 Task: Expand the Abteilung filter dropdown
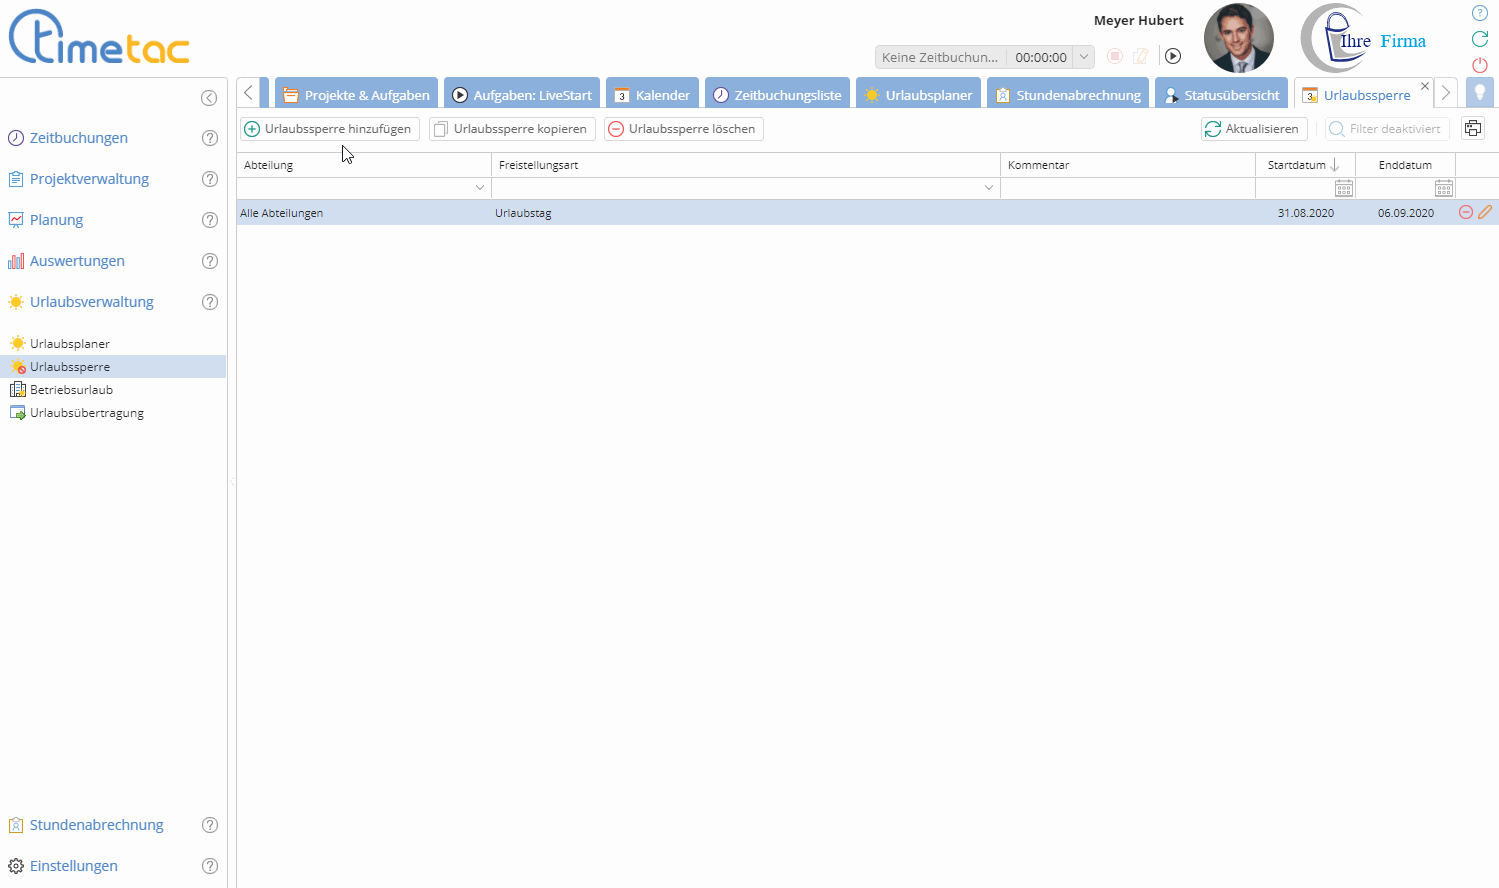pyautogui.click(x=480, y=188)
